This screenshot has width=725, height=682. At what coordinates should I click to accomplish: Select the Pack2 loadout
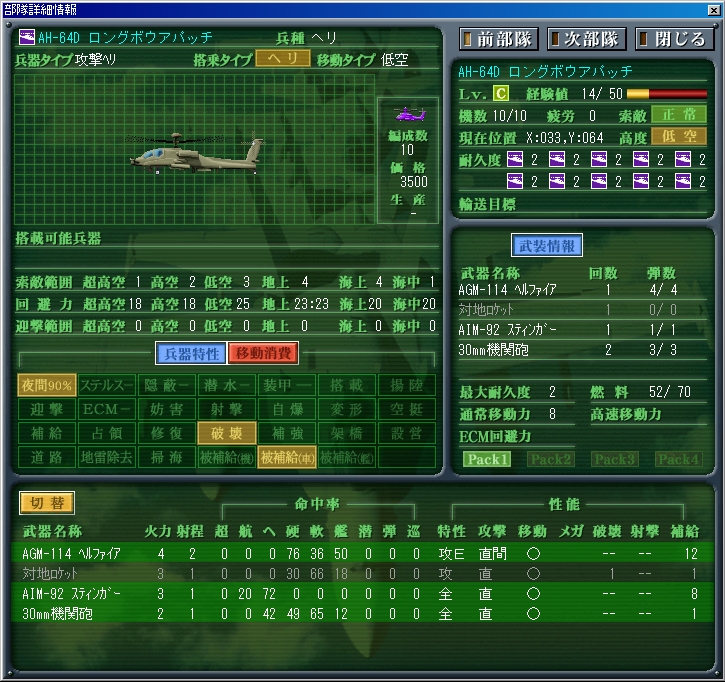click(x=551, y=459)
